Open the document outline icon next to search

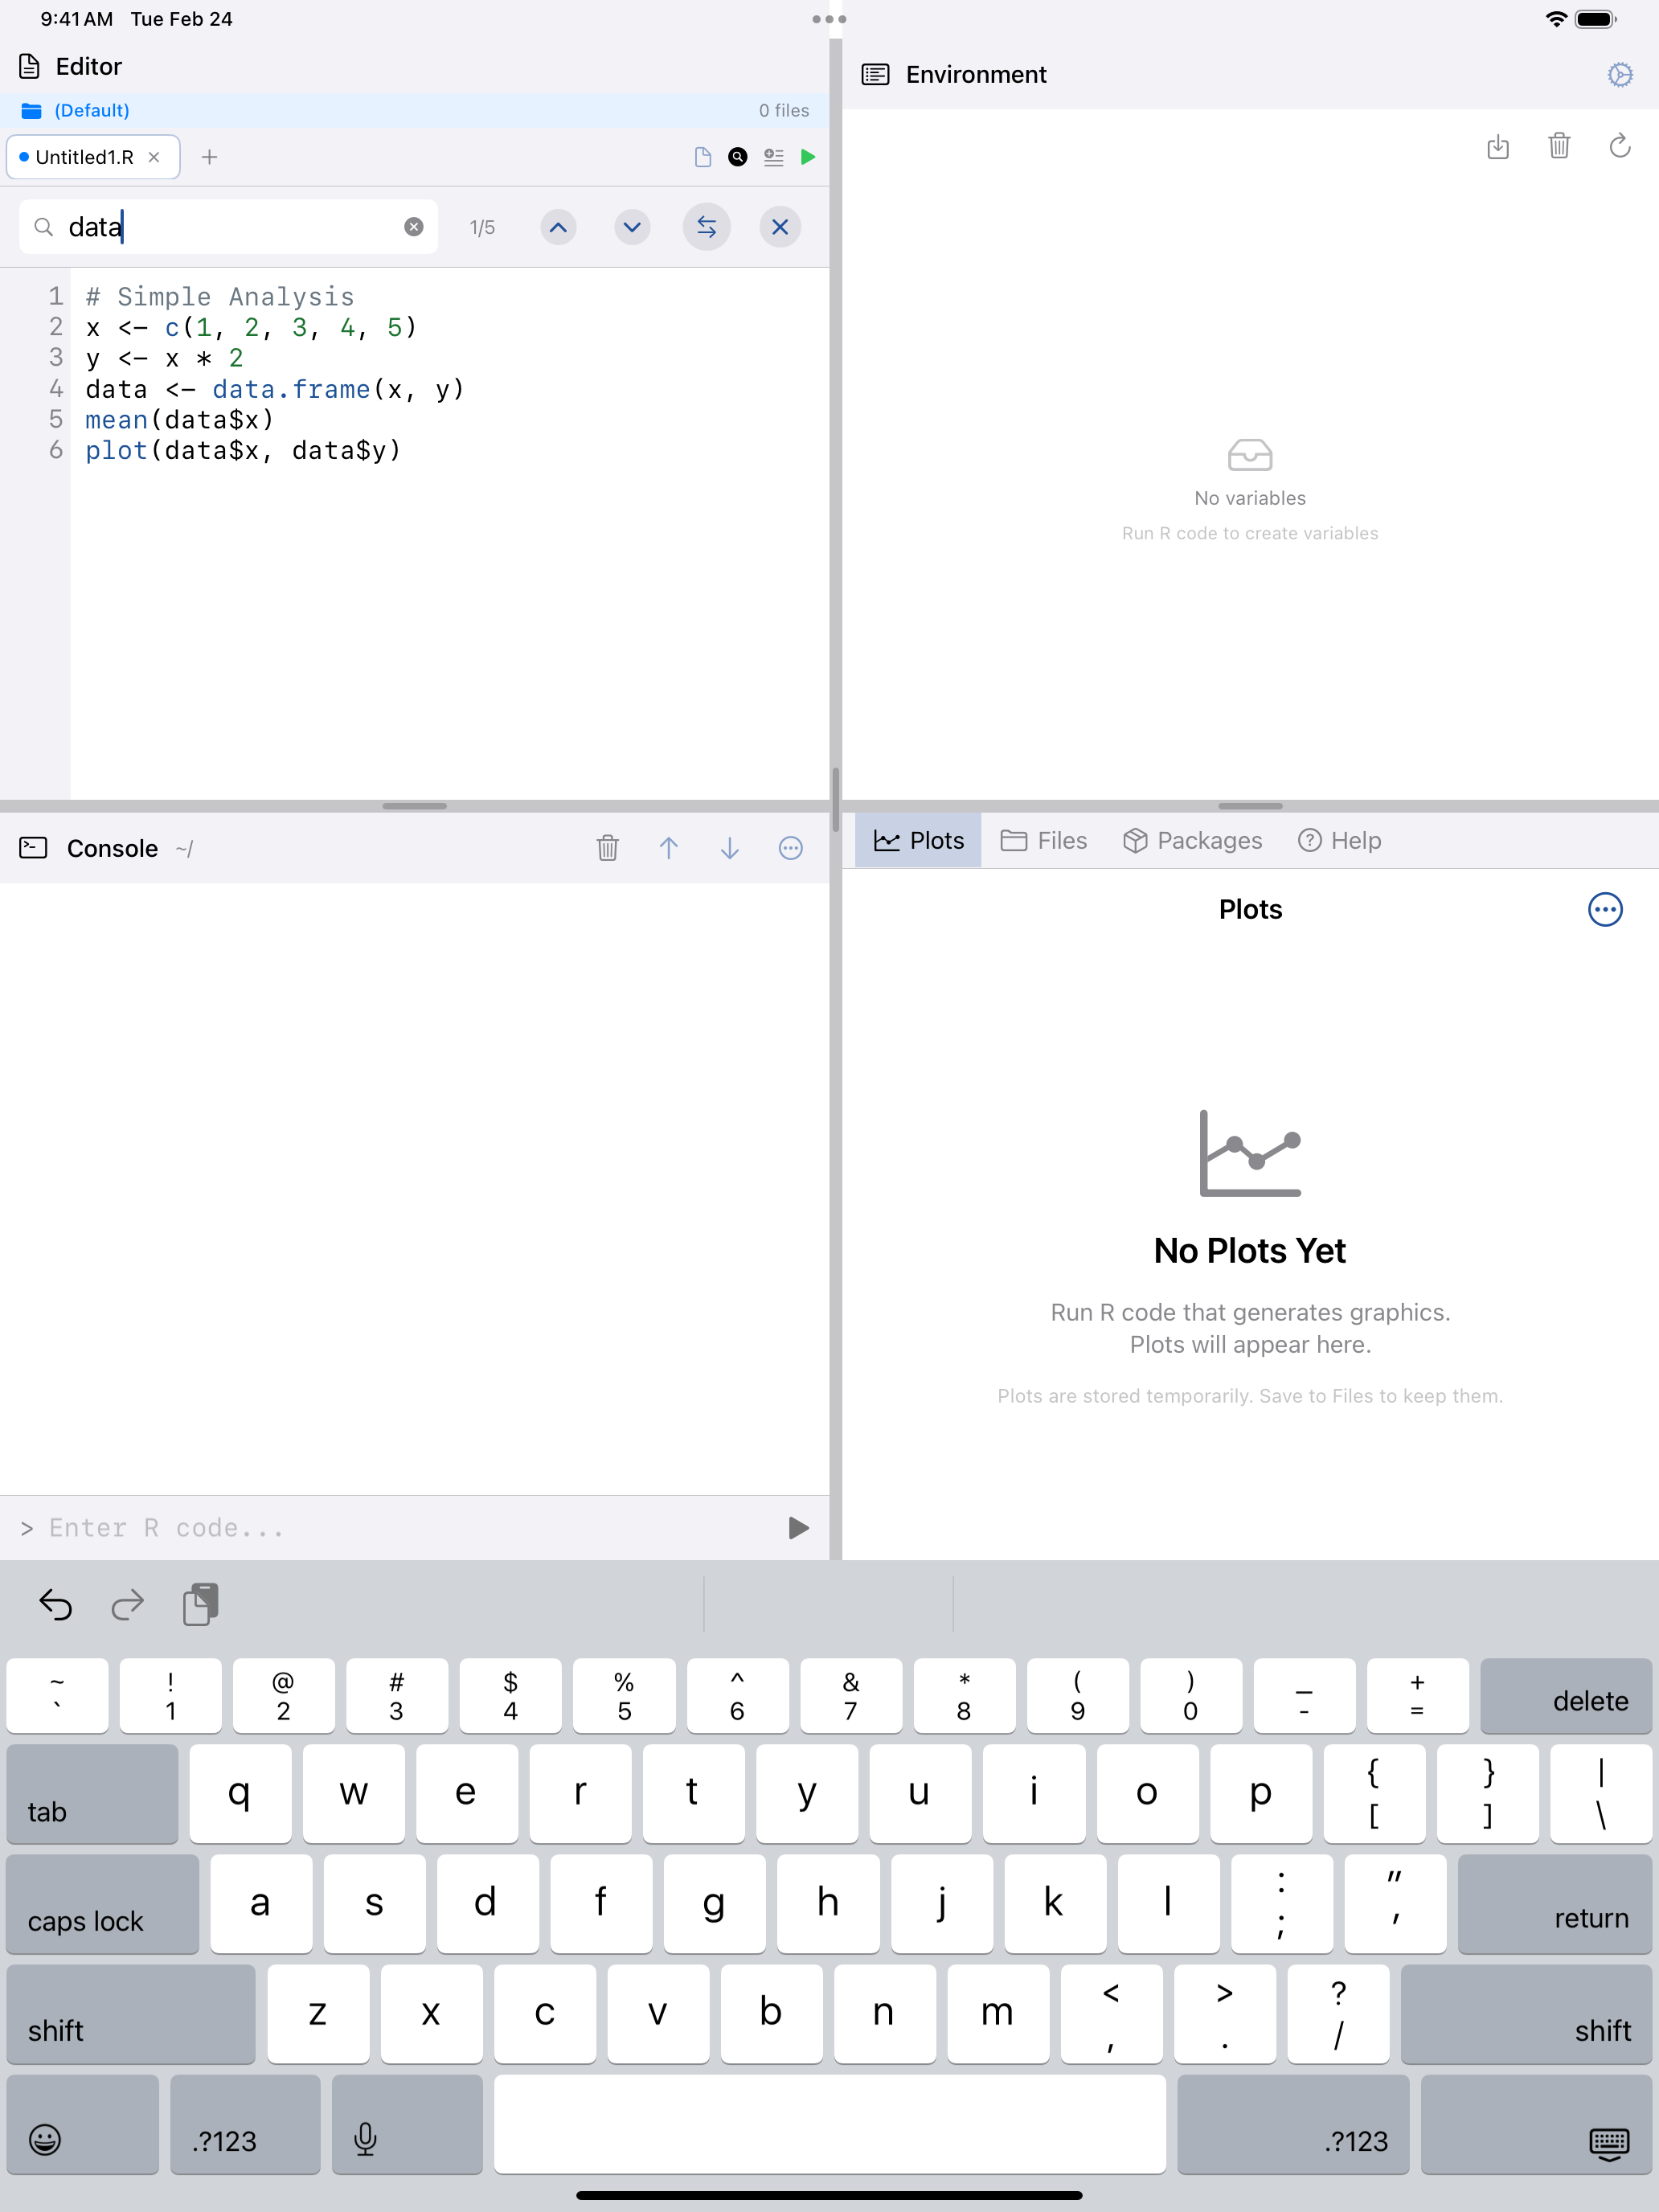pyautogui.click(x=773, y=157)
